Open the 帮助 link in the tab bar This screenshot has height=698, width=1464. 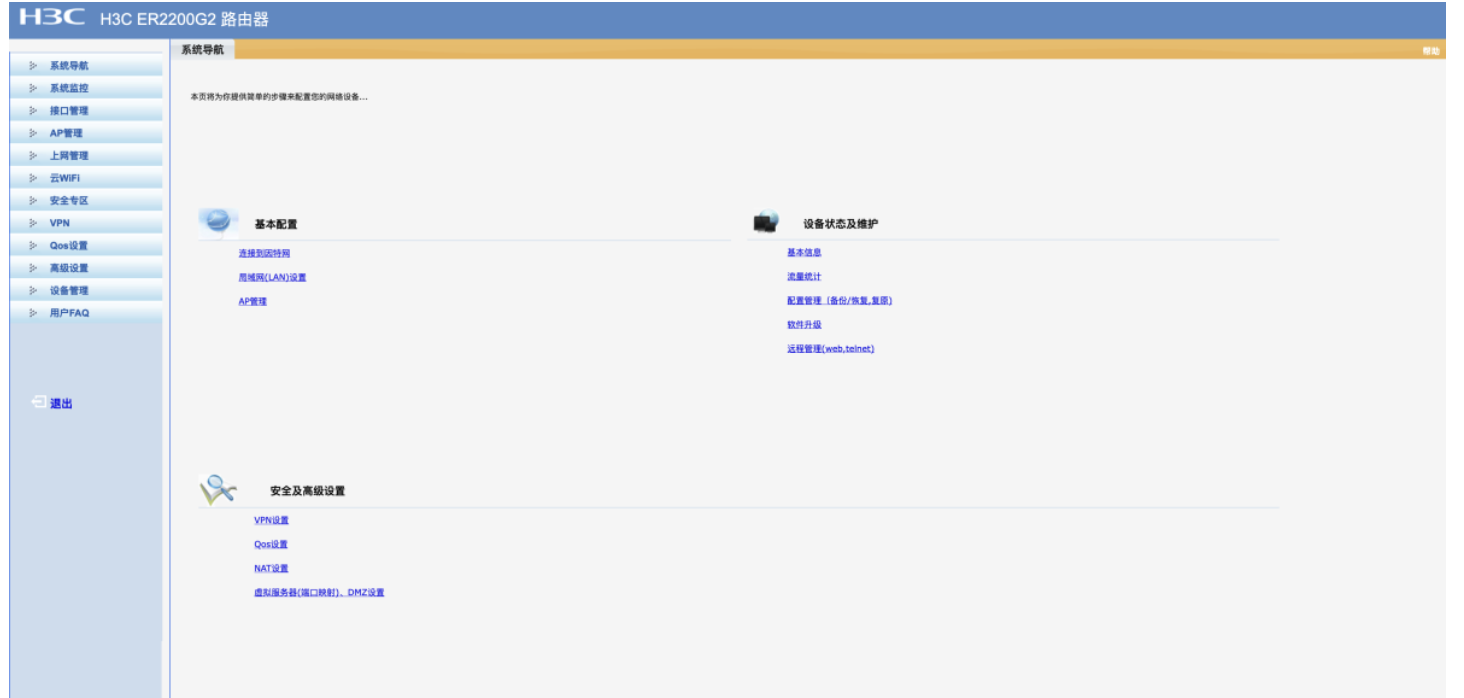[x=1430, y=51]
